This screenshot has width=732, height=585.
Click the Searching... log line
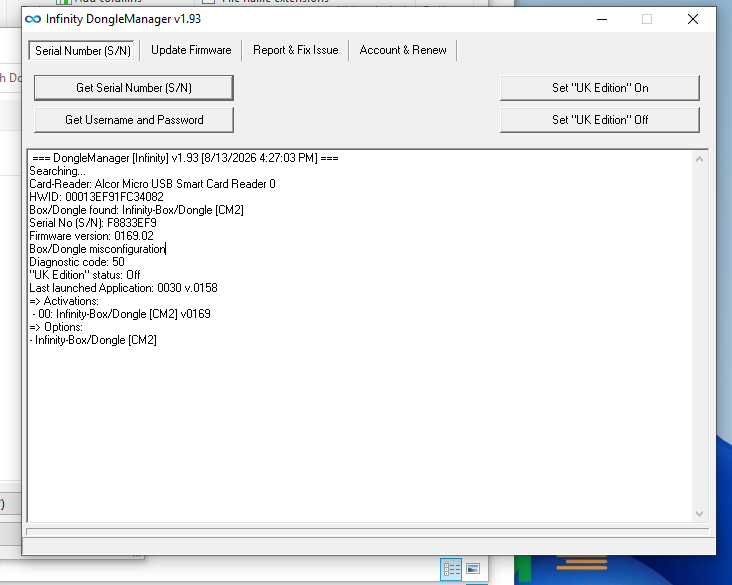point(57,171)
